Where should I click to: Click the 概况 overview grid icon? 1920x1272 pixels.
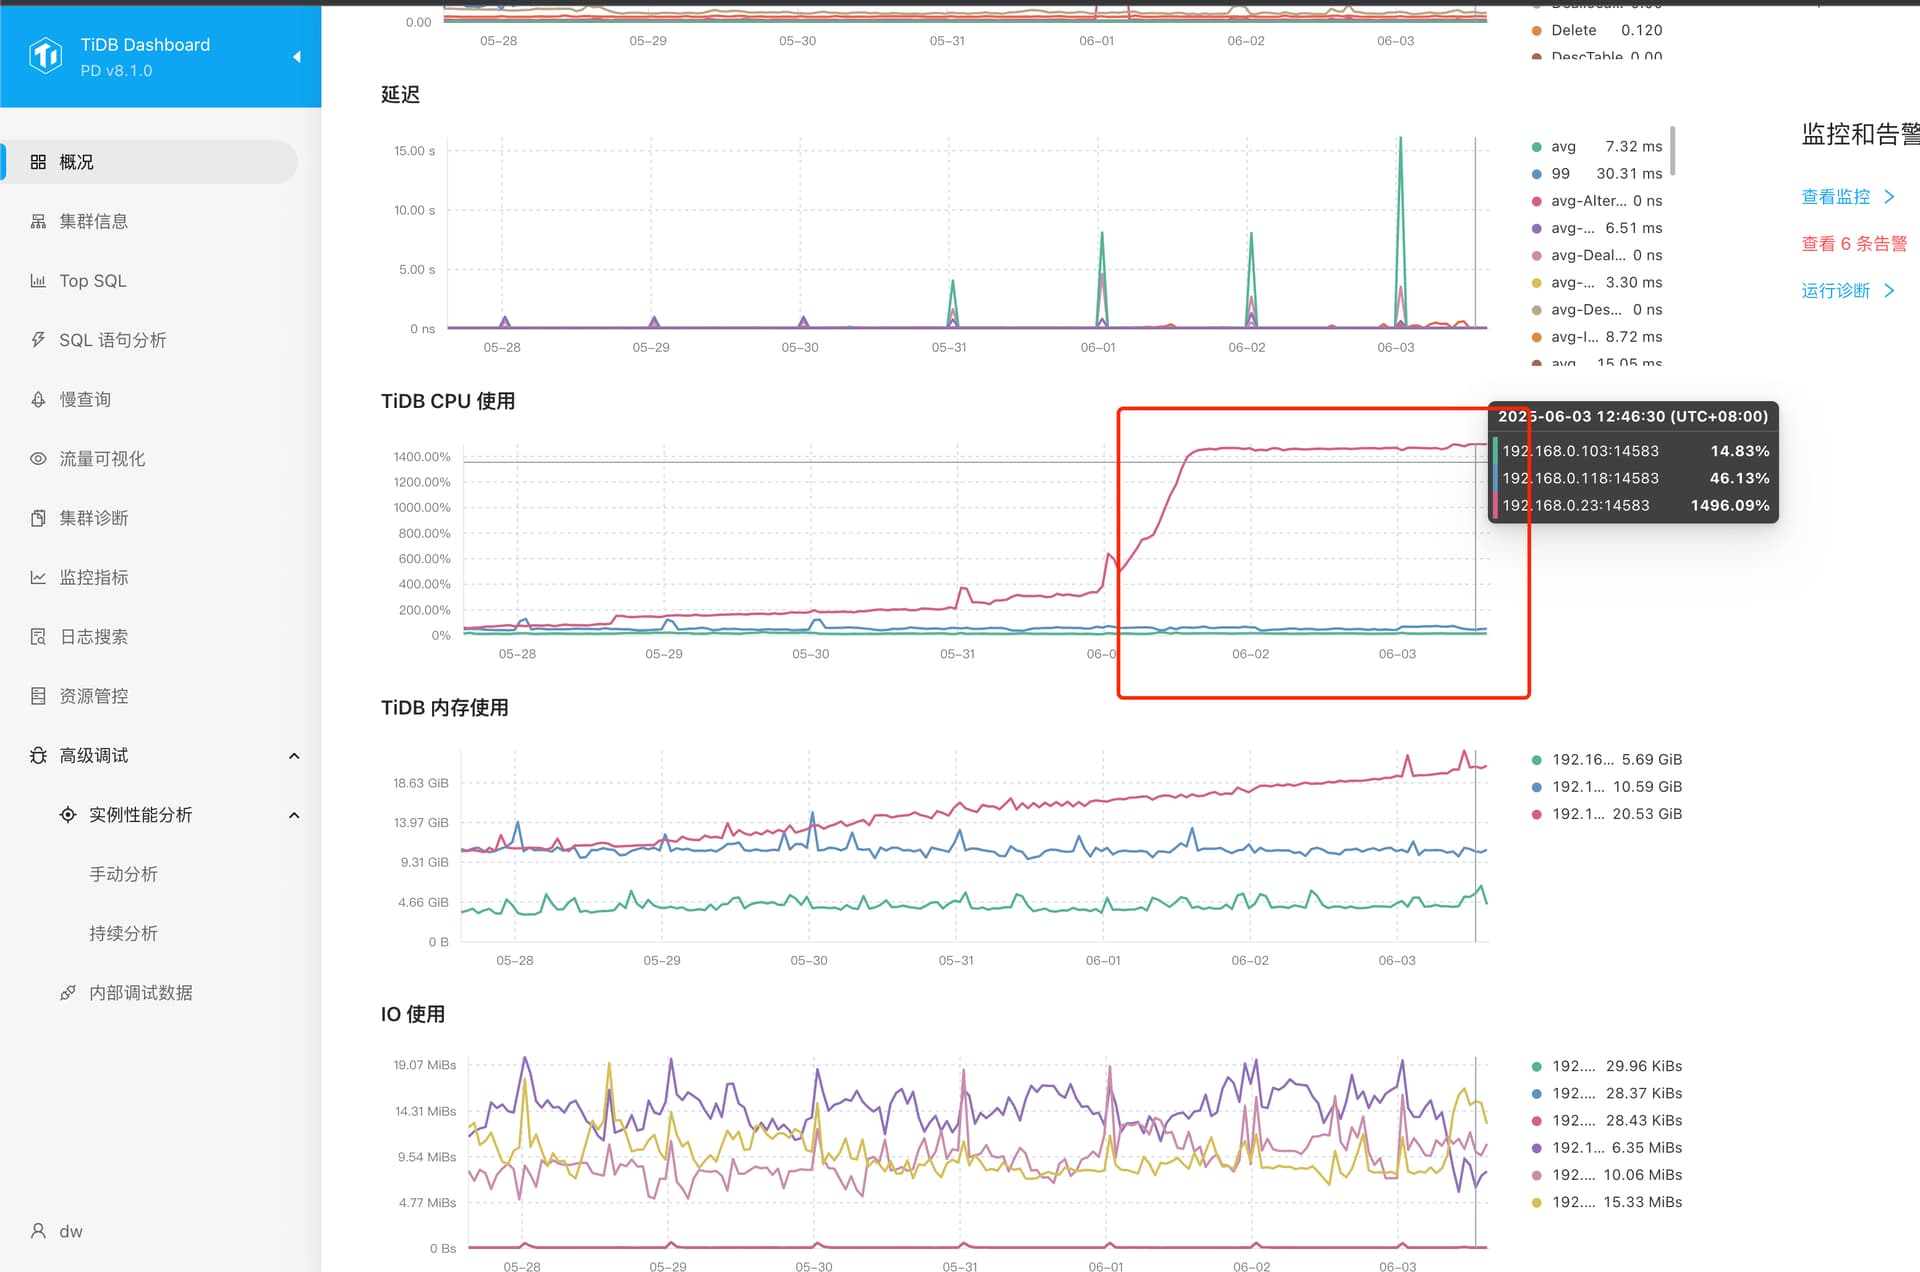point(38,162)
